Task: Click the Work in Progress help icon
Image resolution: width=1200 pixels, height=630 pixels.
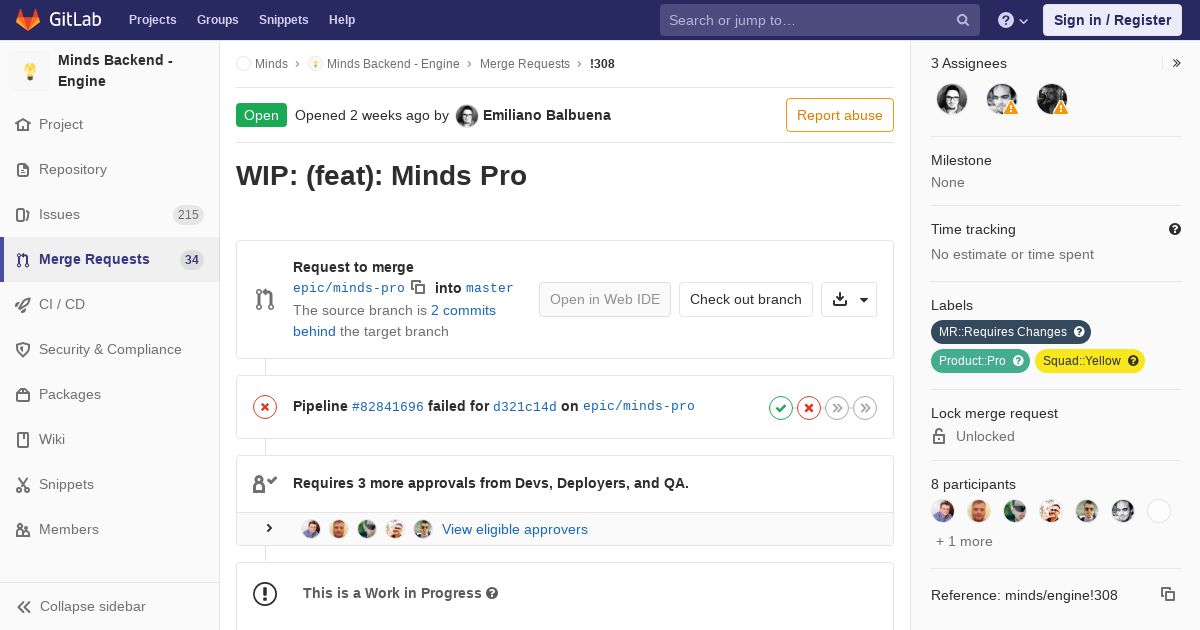Action: tap(492, 593)
